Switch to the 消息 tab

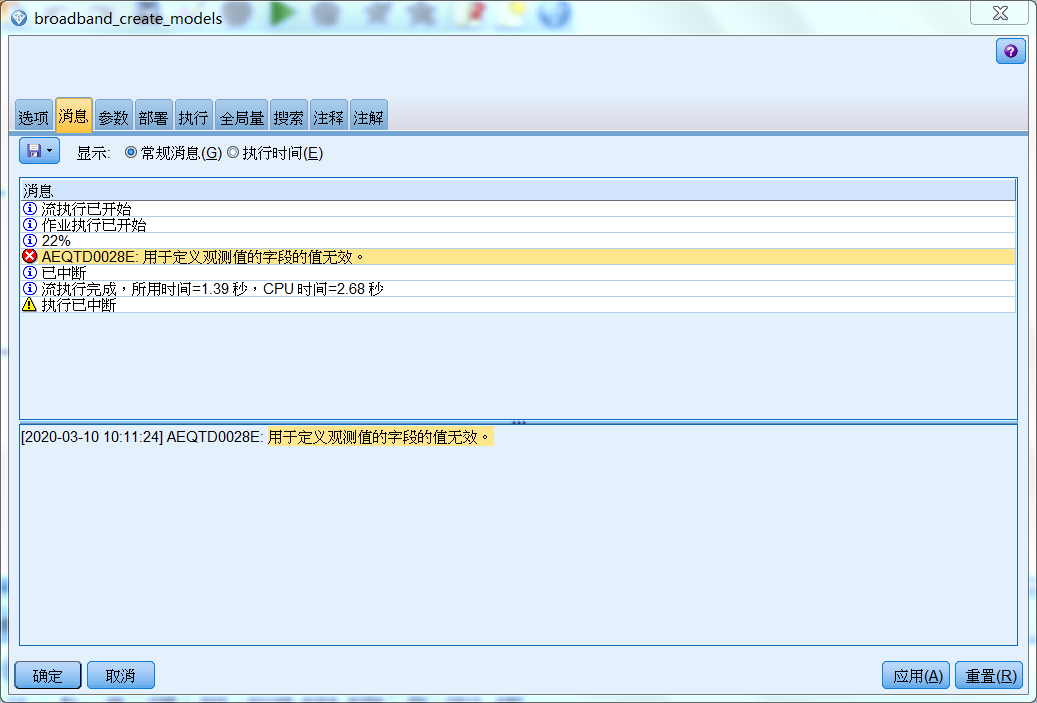pyautogui.click(x=73, y=116)
